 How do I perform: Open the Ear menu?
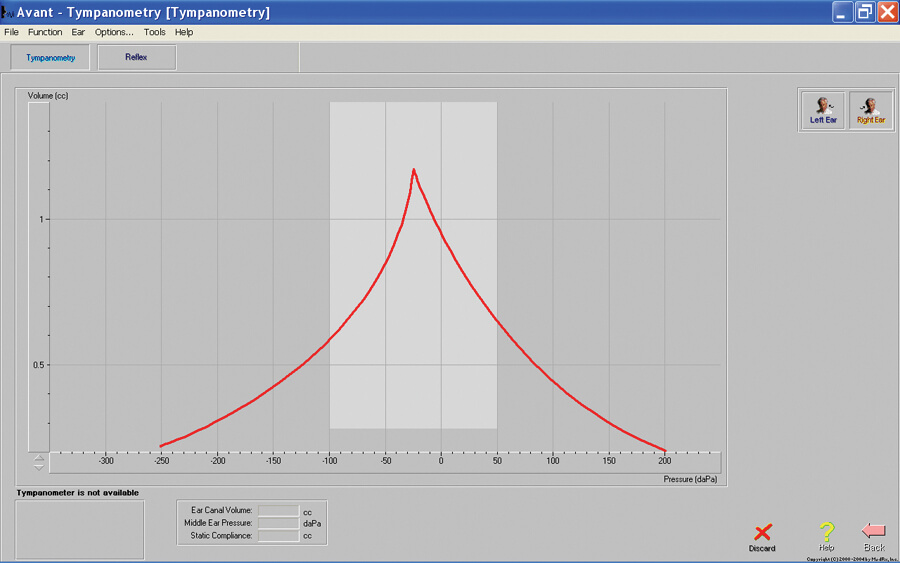[x=78, y=32]
